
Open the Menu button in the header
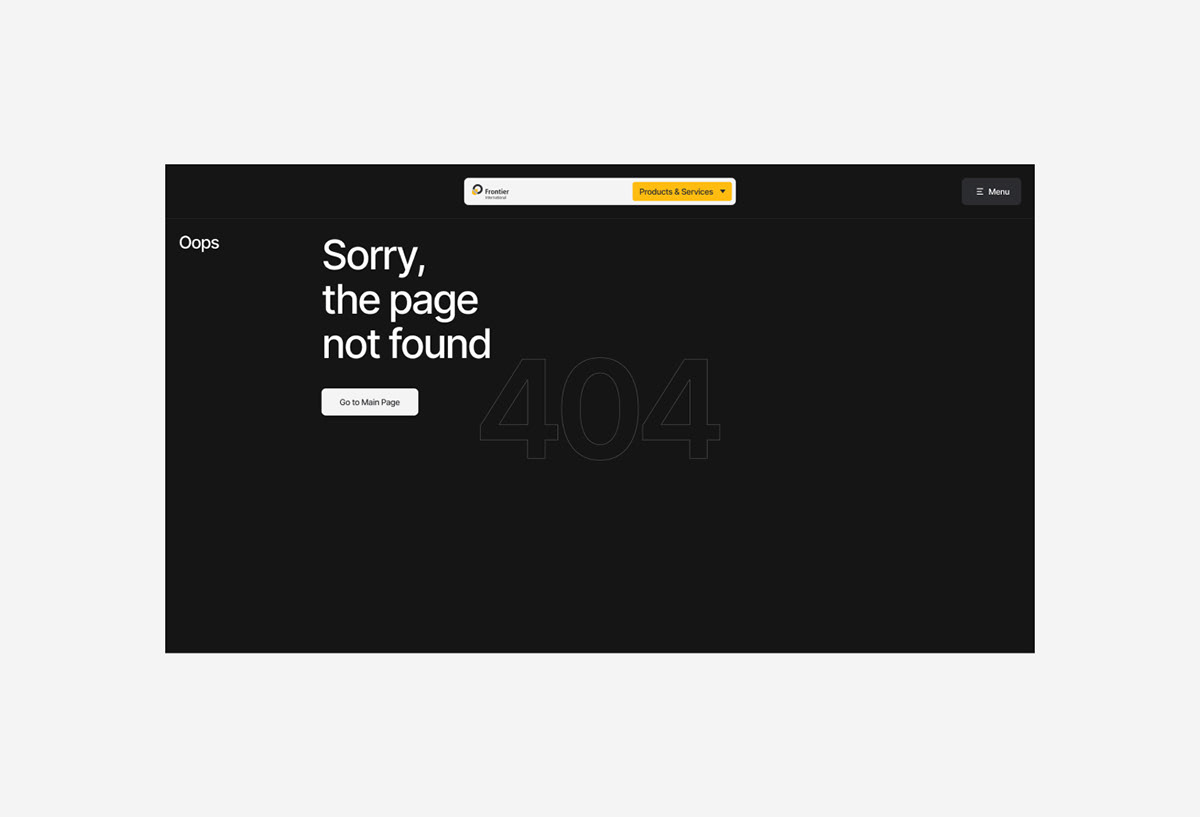click(991, 192)
